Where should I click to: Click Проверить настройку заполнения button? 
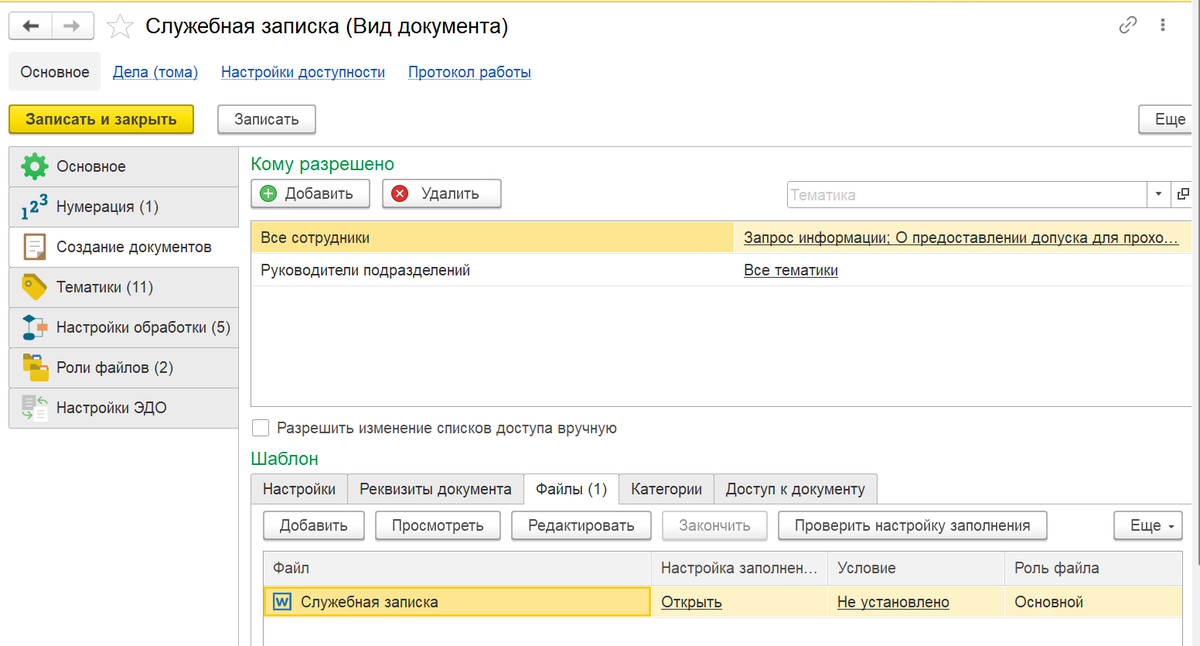click(x=912, y=525)
